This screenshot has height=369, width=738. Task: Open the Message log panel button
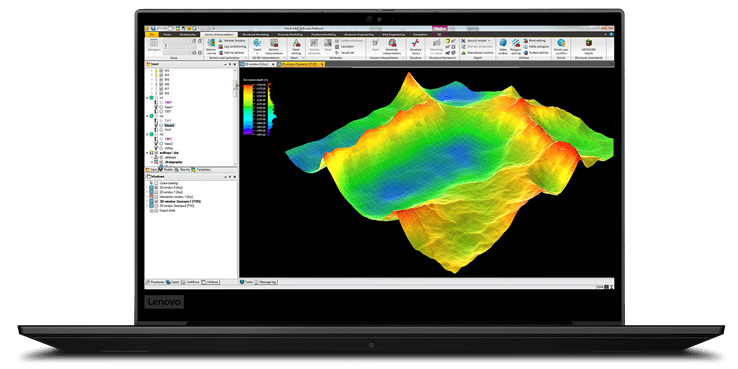point(266,282)
